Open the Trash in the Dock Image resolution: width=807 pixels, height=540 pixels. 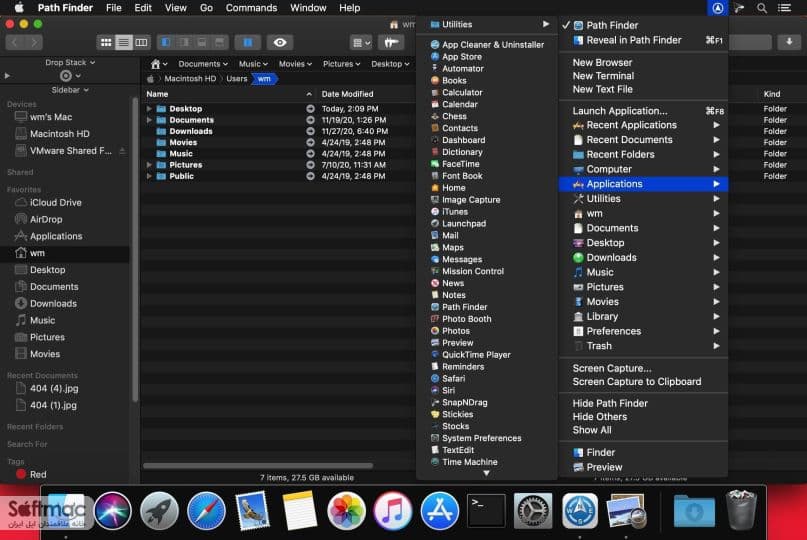click(741, 510)
